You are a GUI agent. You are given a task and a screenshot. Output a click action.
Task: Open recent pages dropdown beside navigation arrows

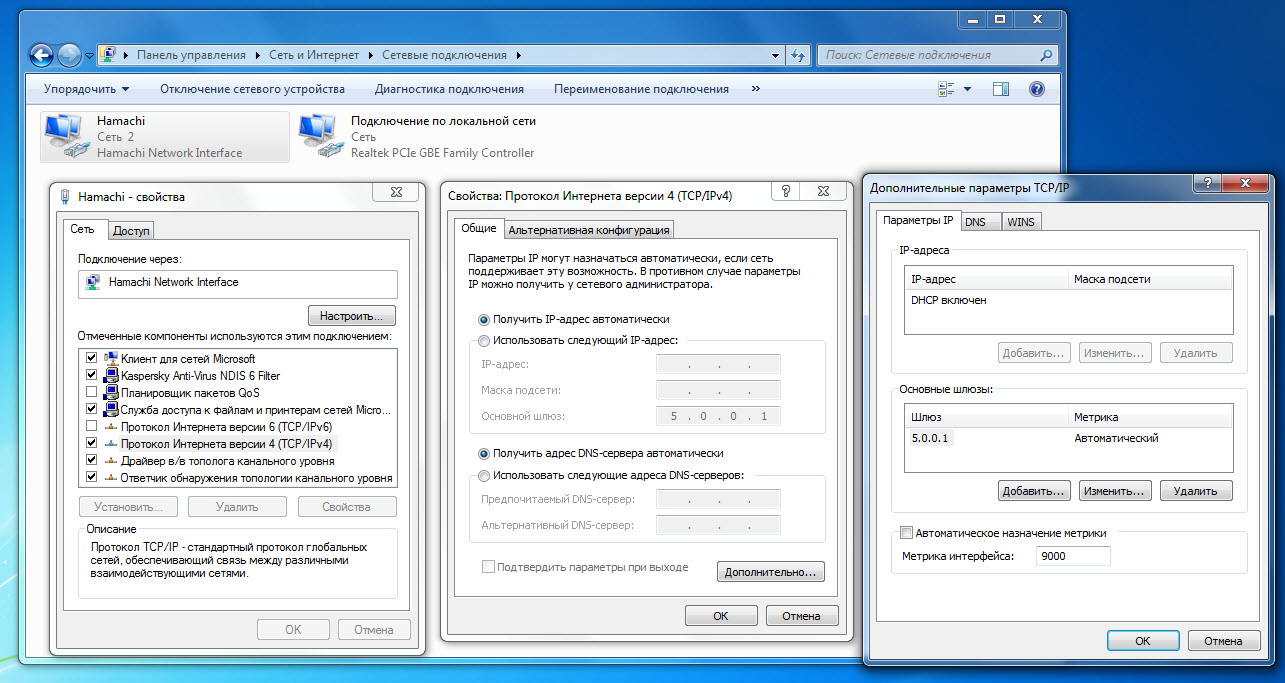90,56
